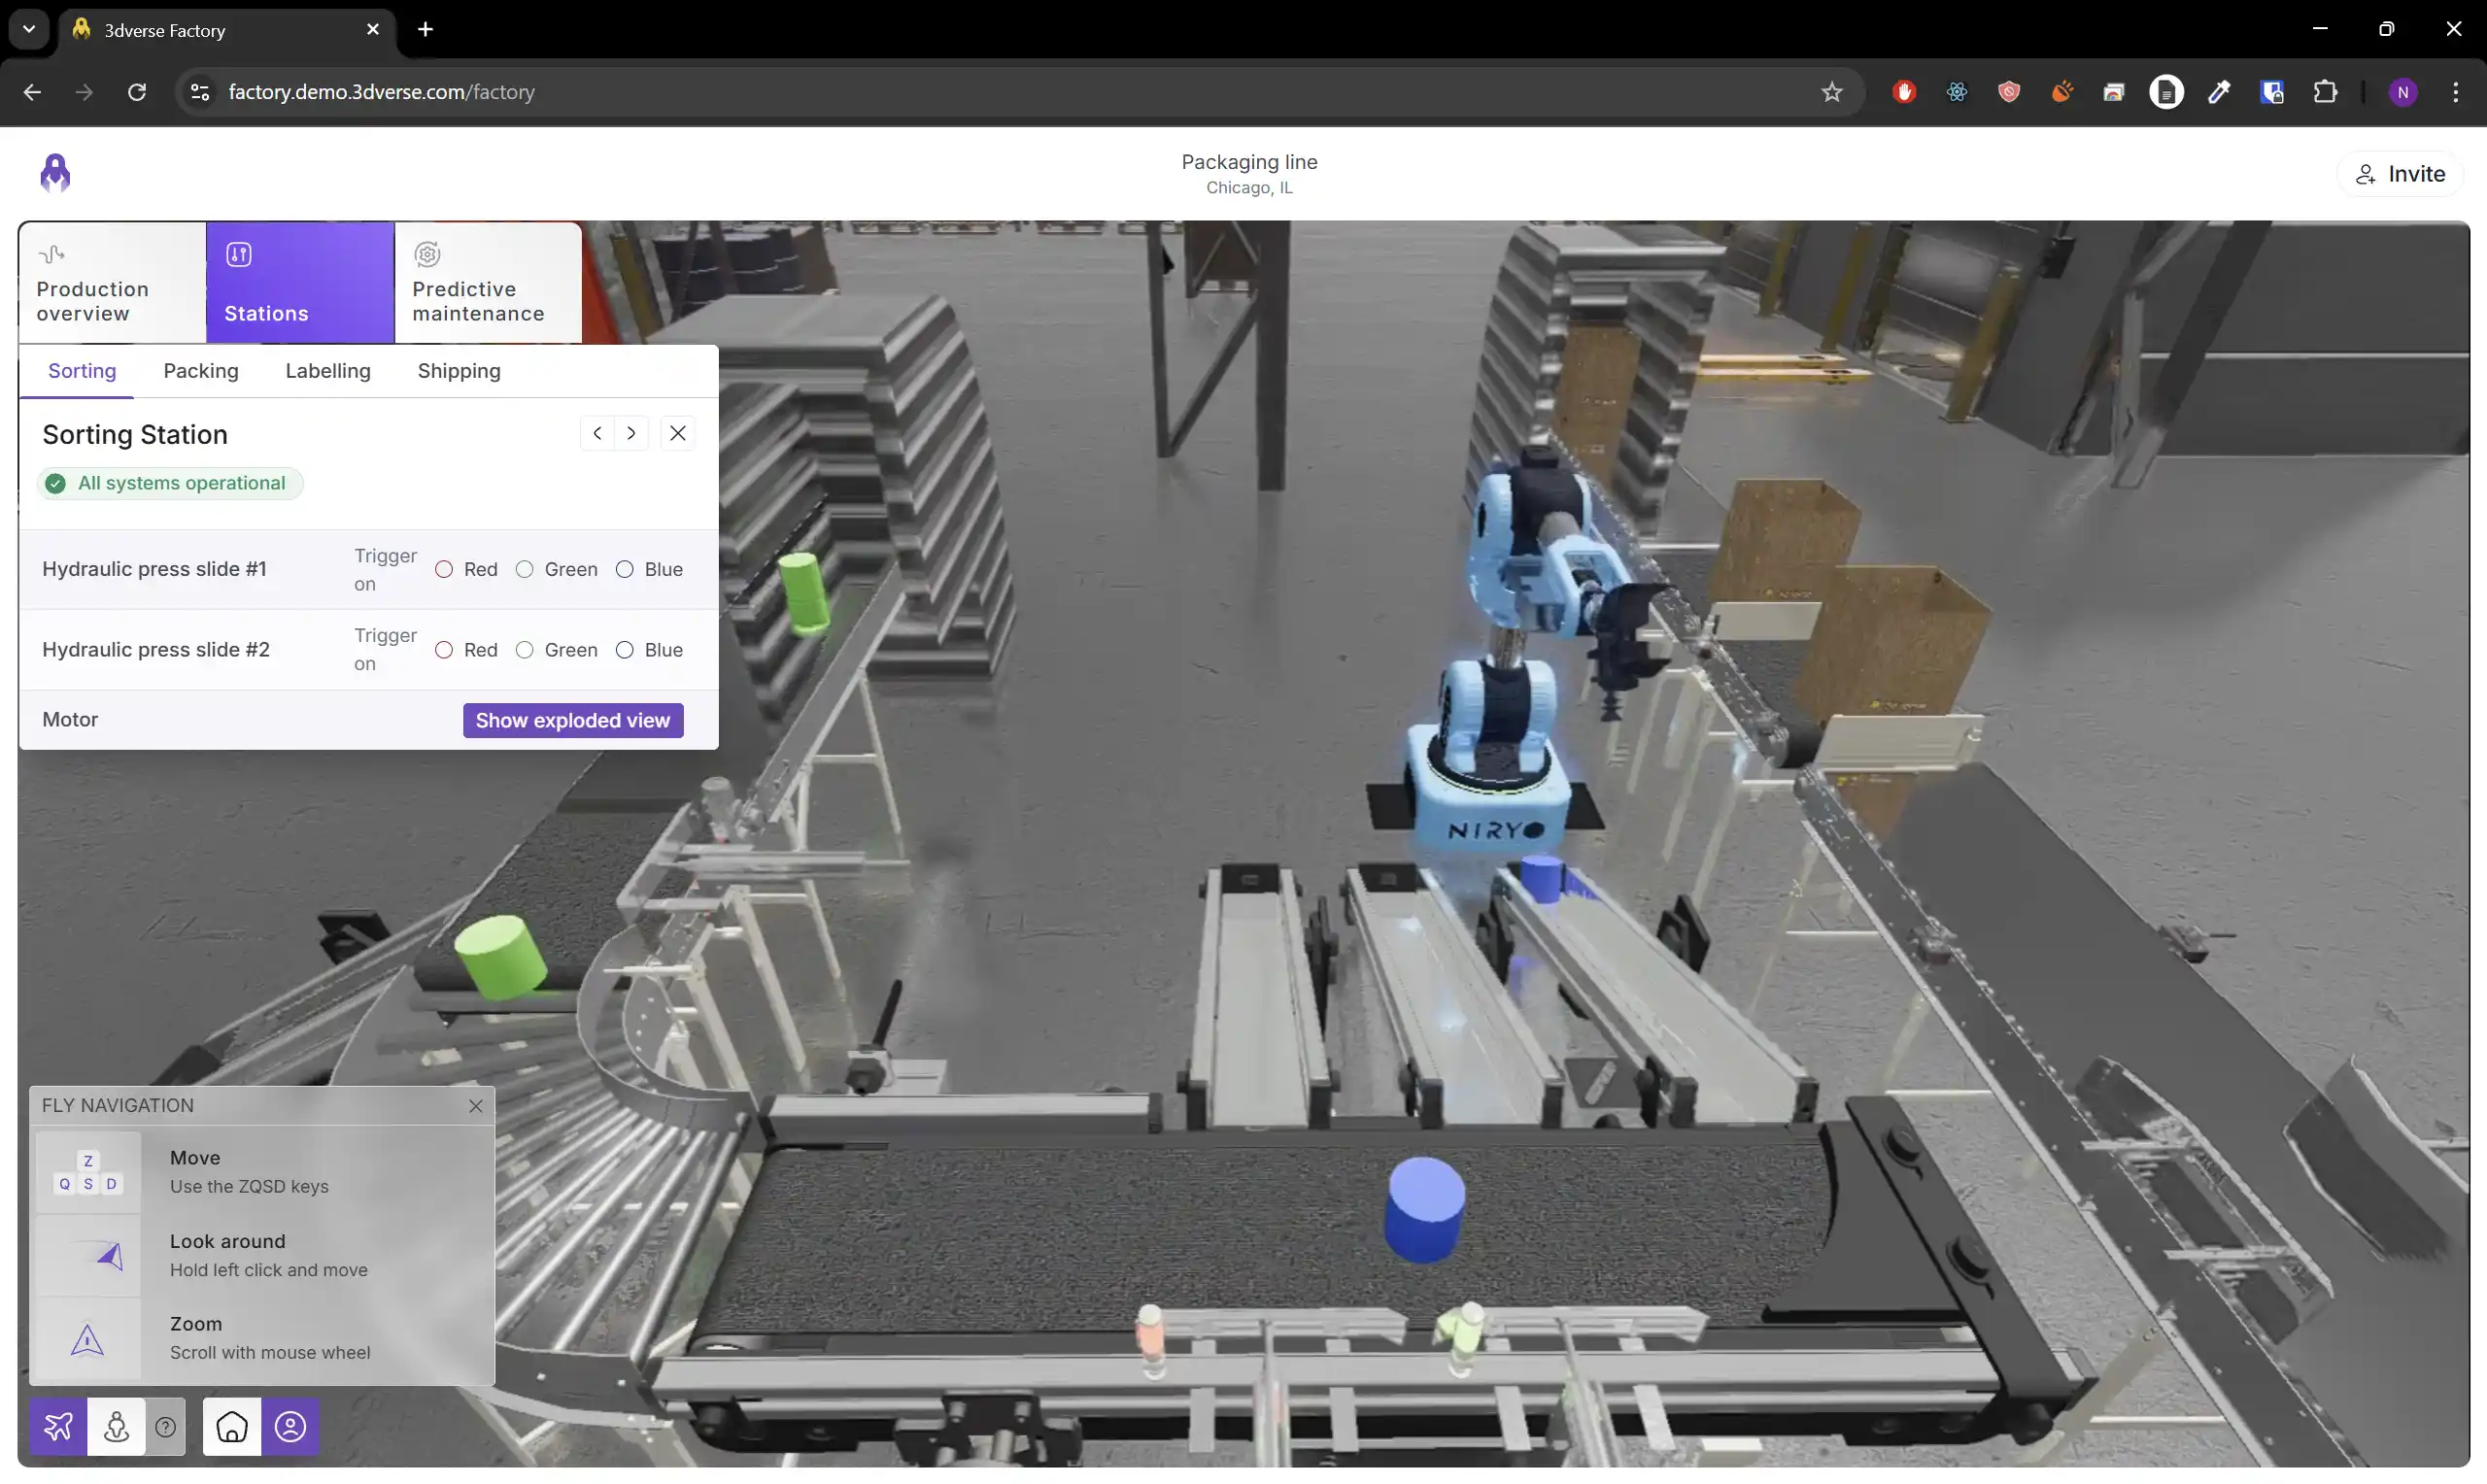The height and width of the screenshot is (1484, 2487).
Task: Go to next station with right chevron
Action: 631,432
